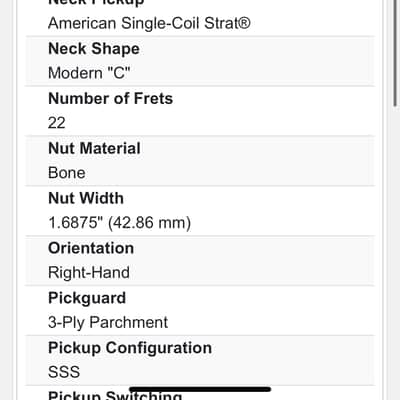Select the Pickup Switching heading
The width and height of the screenshot is (400, 400).
click(x=115, y=395)
